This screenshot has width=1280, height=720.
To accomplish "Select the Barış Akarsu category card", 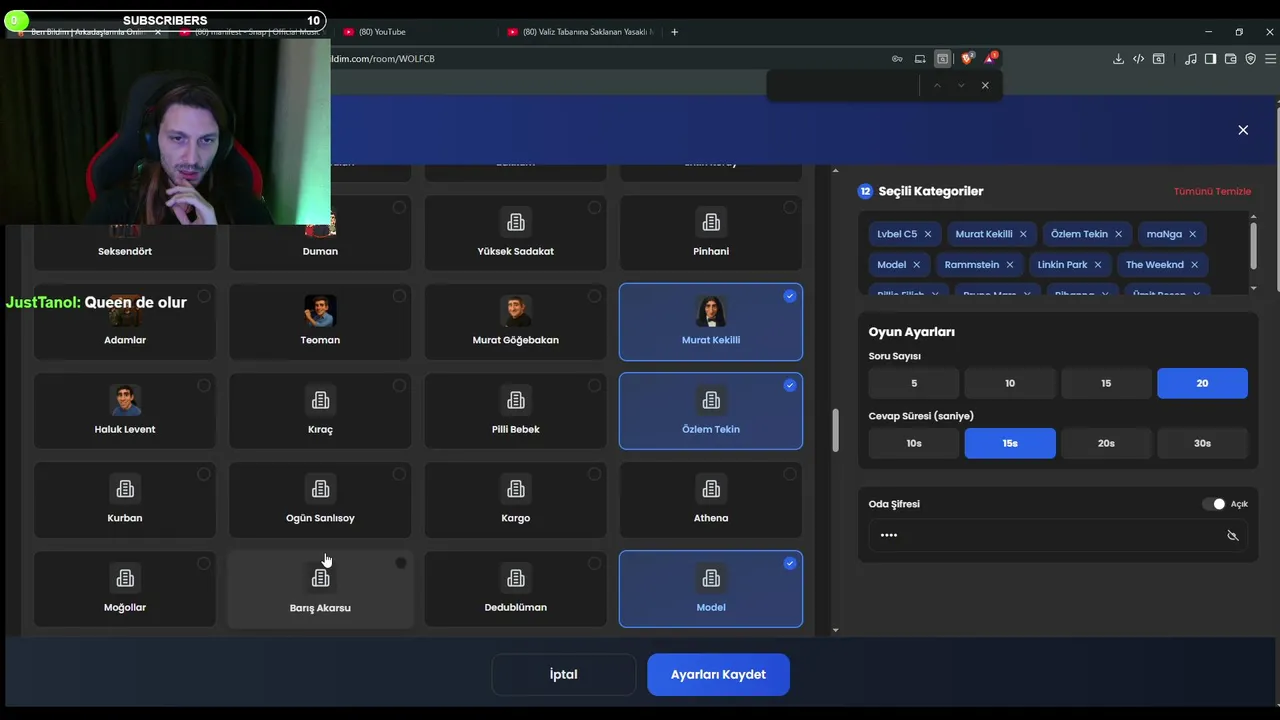I will (320, 589).
